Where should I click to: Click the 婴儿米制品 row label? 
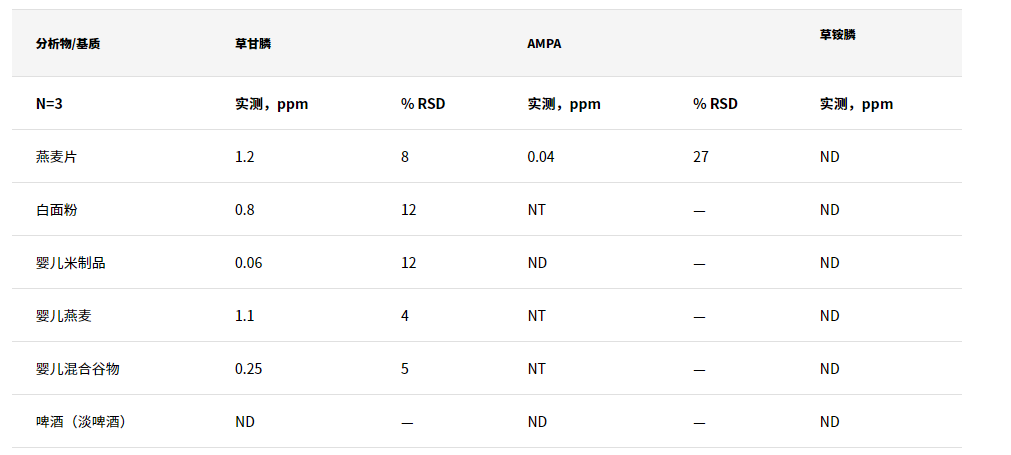tap(70, 262)
